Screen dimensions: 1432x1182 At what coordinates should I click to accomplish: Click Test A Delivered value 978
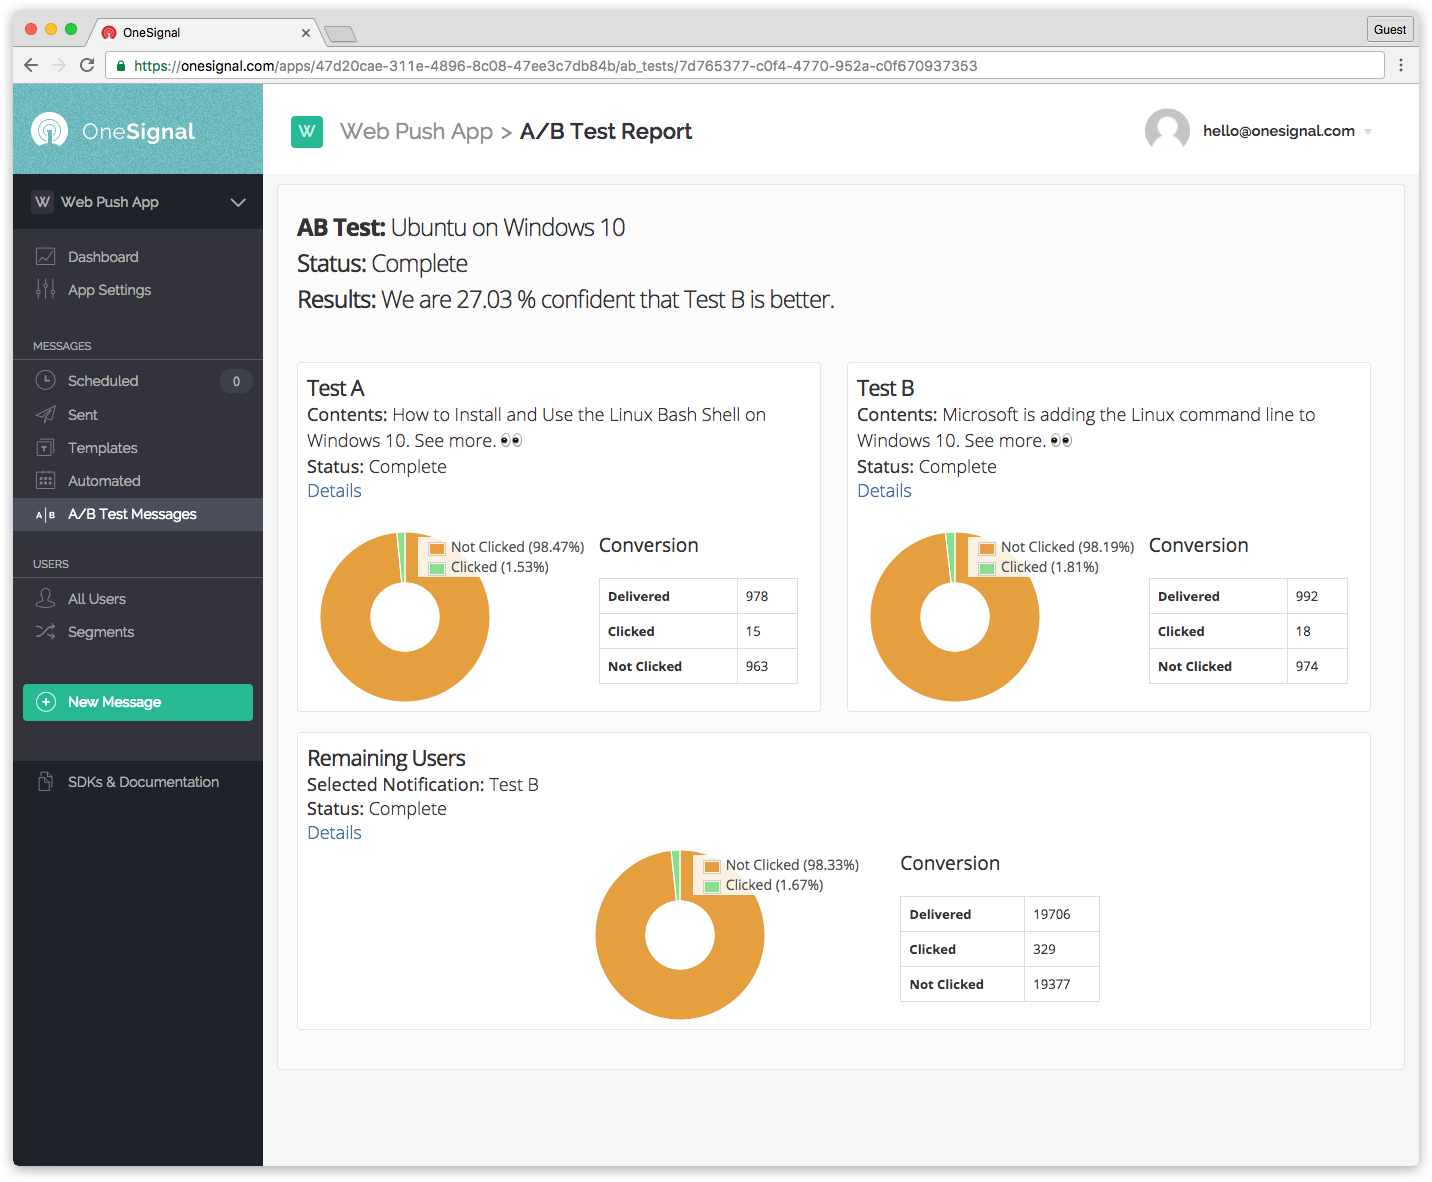tap(757, 596)
